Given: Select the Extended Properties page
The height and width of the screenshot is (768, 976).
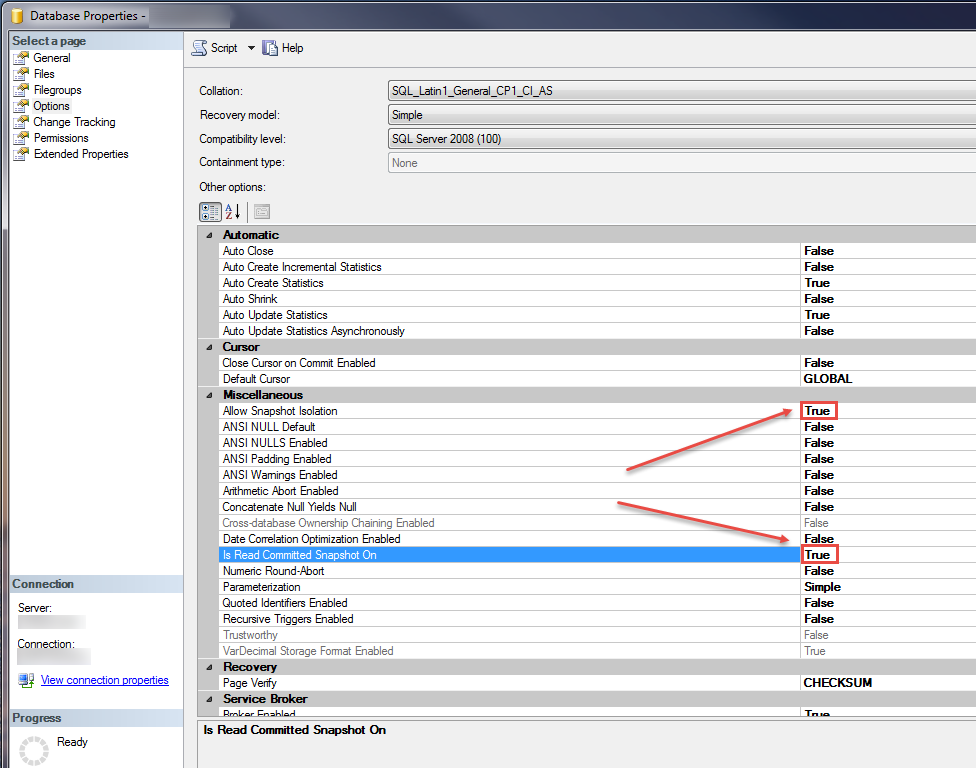Looking at the screenshot, I should [81, 154].
